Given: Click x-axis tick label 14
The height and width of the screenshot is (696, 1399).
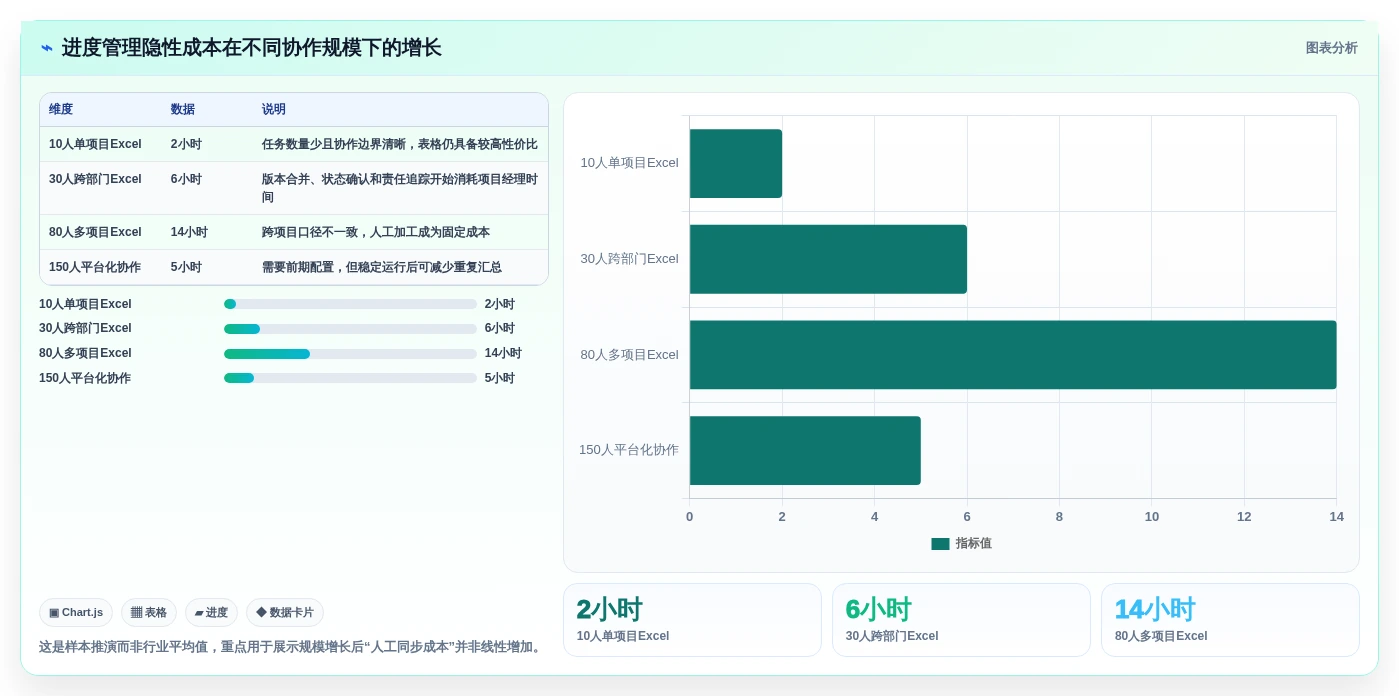Looking at the screenshot, I should coord(1337,517).
